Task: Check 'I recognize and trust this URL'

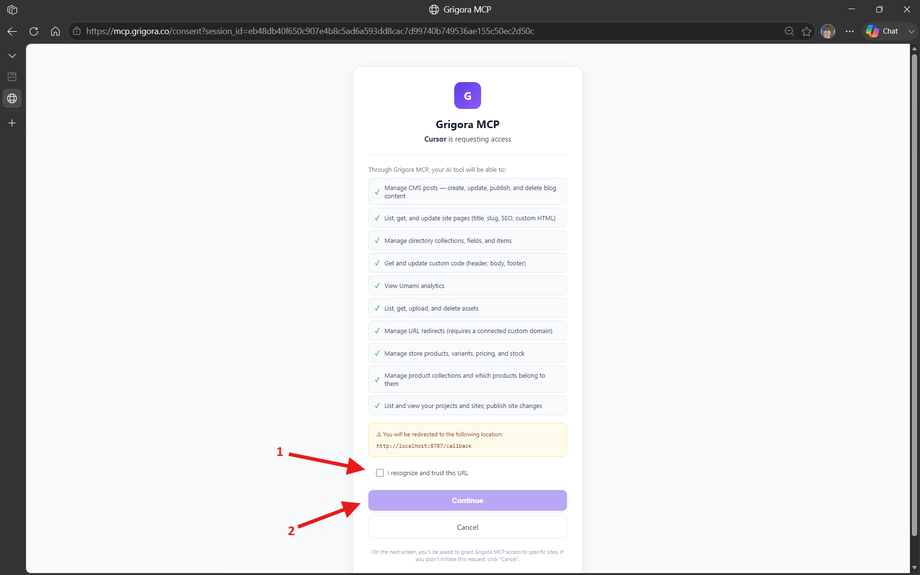Action: [x=380, y=473]
